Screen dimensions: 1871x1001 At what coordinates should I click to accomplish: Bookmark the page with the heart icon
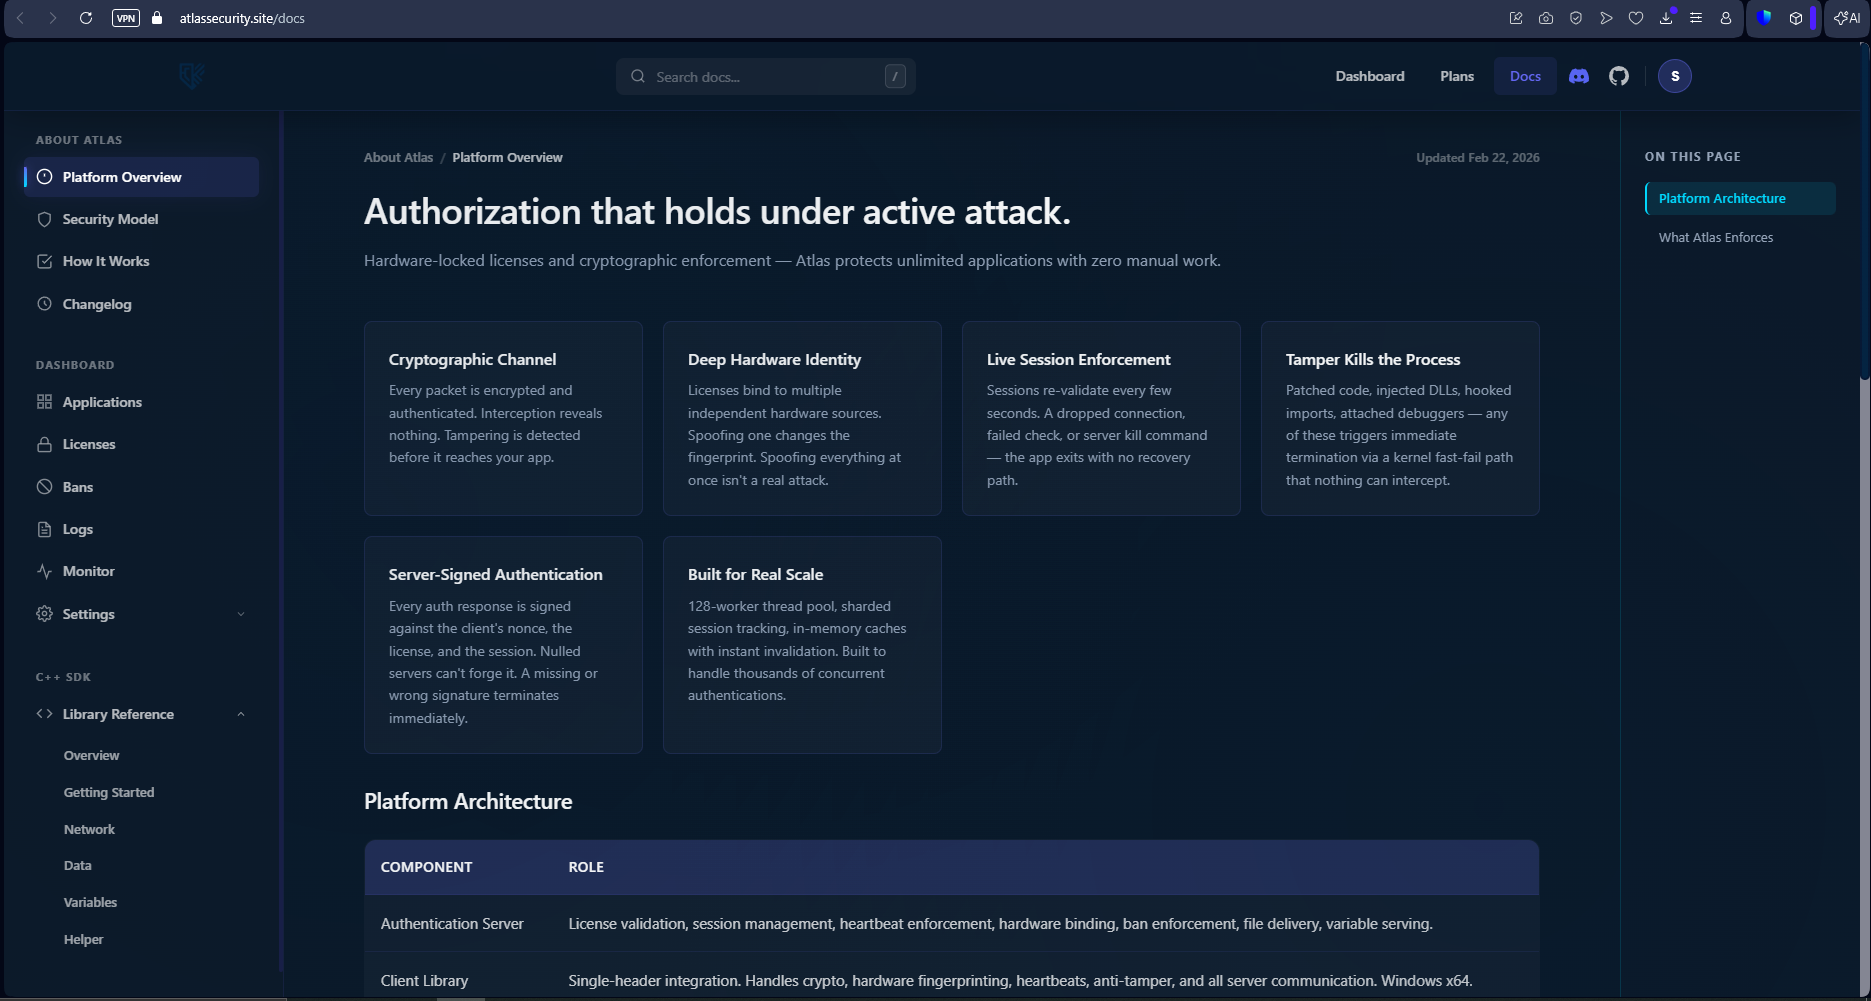[x=1636, y=18]
